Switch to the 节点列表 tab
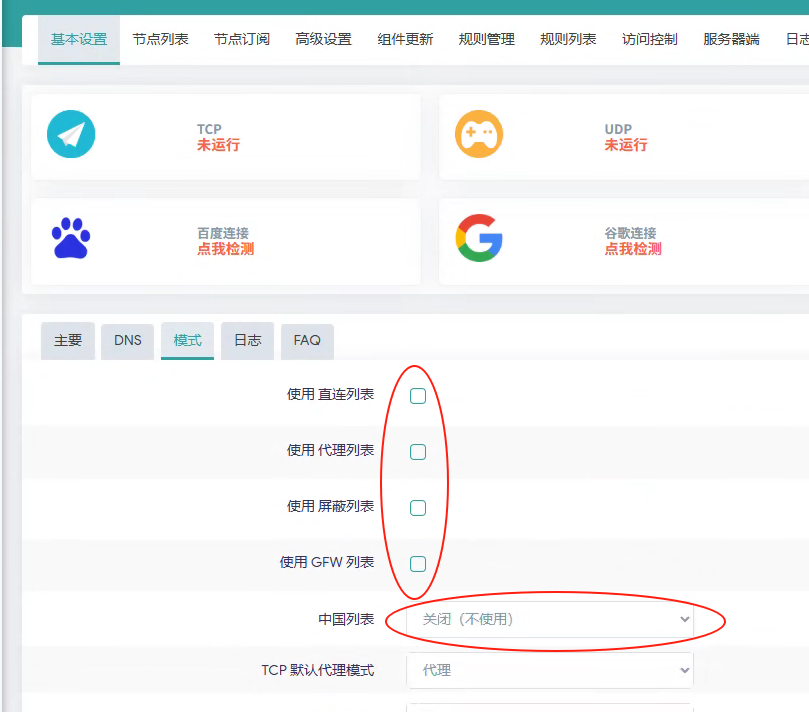809x712 pixels. click(x=160, y=40)
